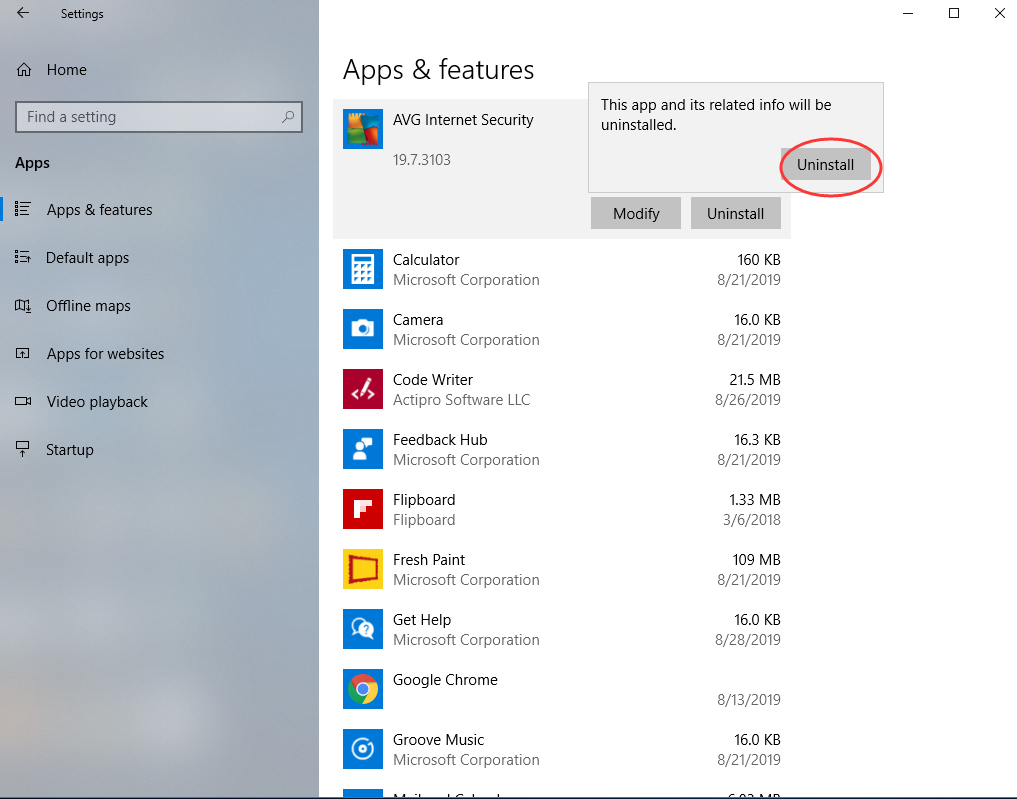Image resolution: width=1017 pixels, height=799 pixels.
Task: Click Calculator size 160 KB
Action: tap(759, 259)
